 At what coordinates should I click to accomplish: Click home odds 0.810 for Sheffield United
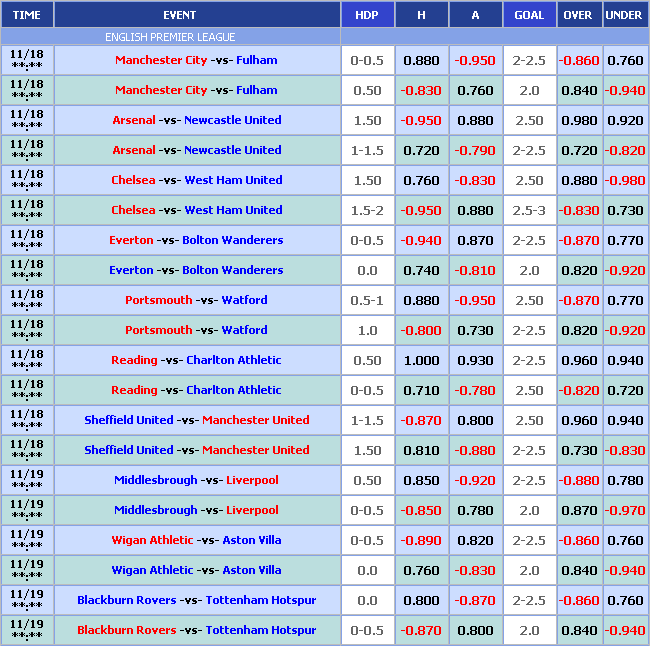pyautogui.click(x=421, y=450)
